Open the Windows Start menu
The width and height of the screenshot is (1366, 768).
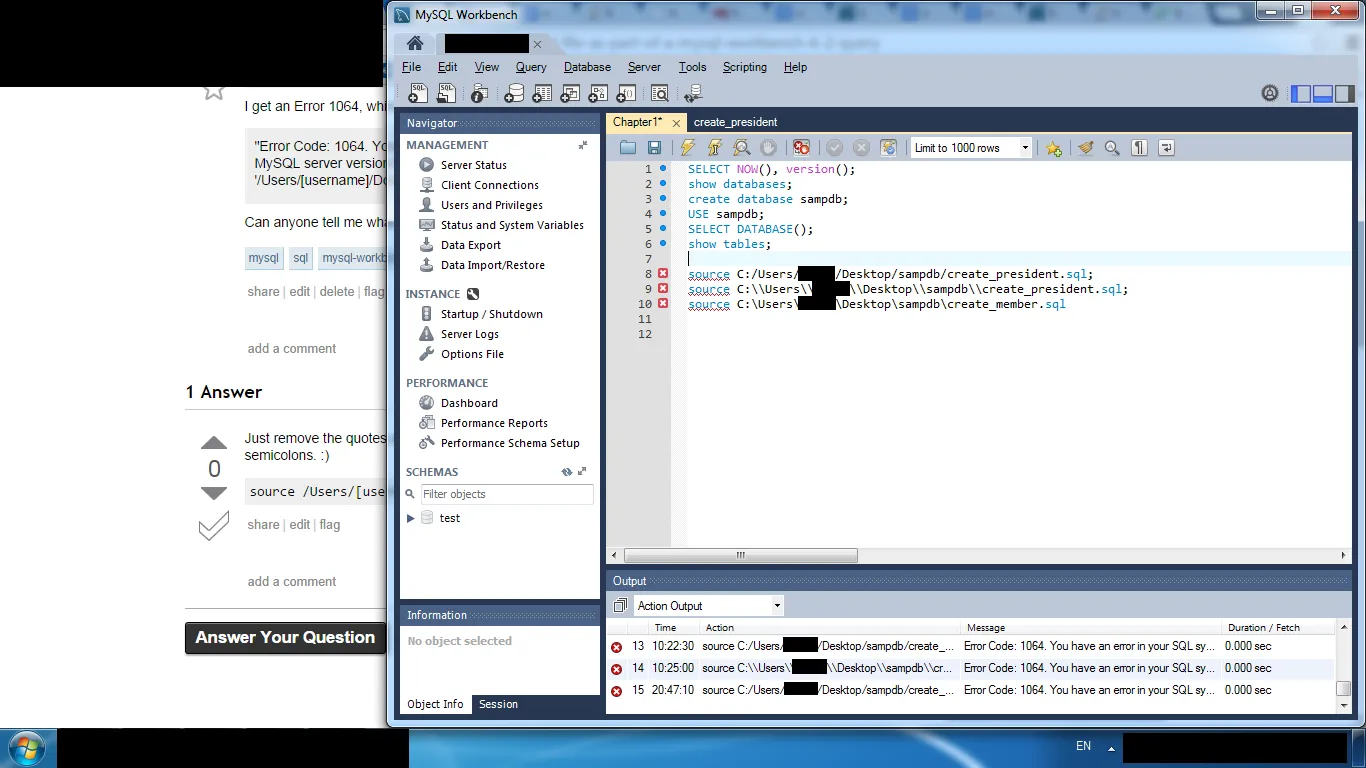(26, 748)
